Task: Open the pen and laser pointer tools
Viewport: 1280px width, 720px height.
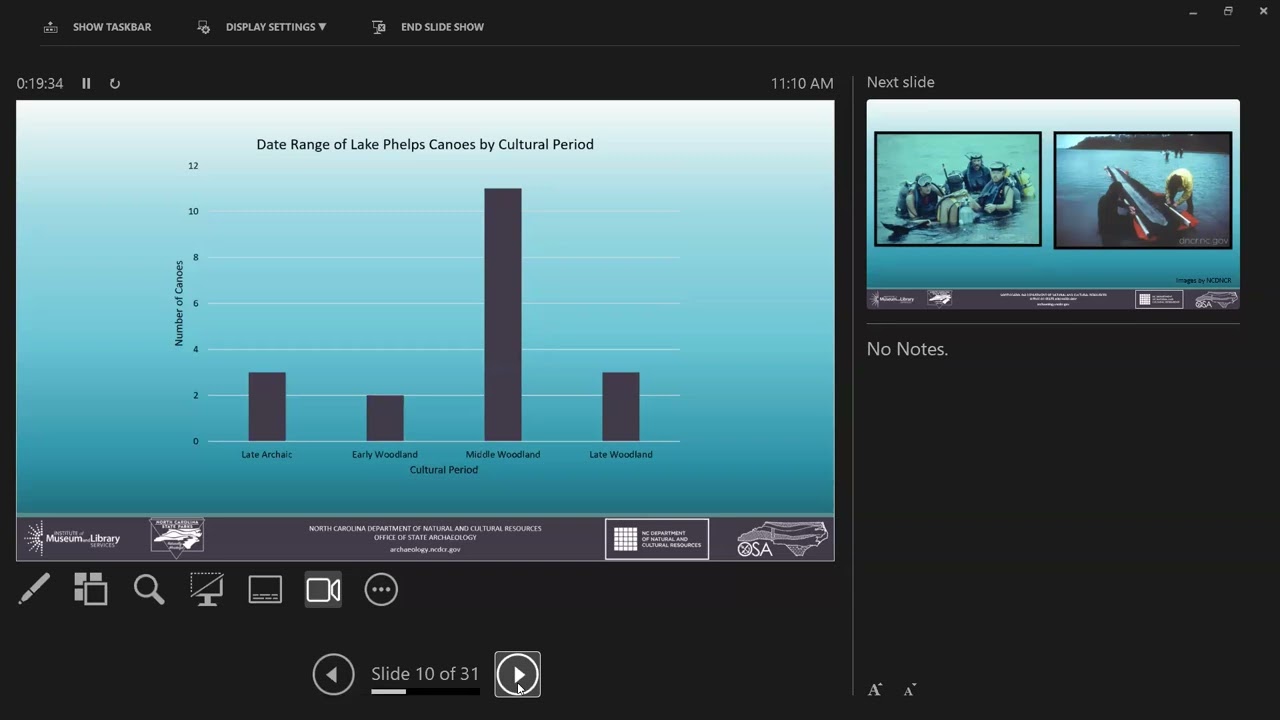Action: 34,589
